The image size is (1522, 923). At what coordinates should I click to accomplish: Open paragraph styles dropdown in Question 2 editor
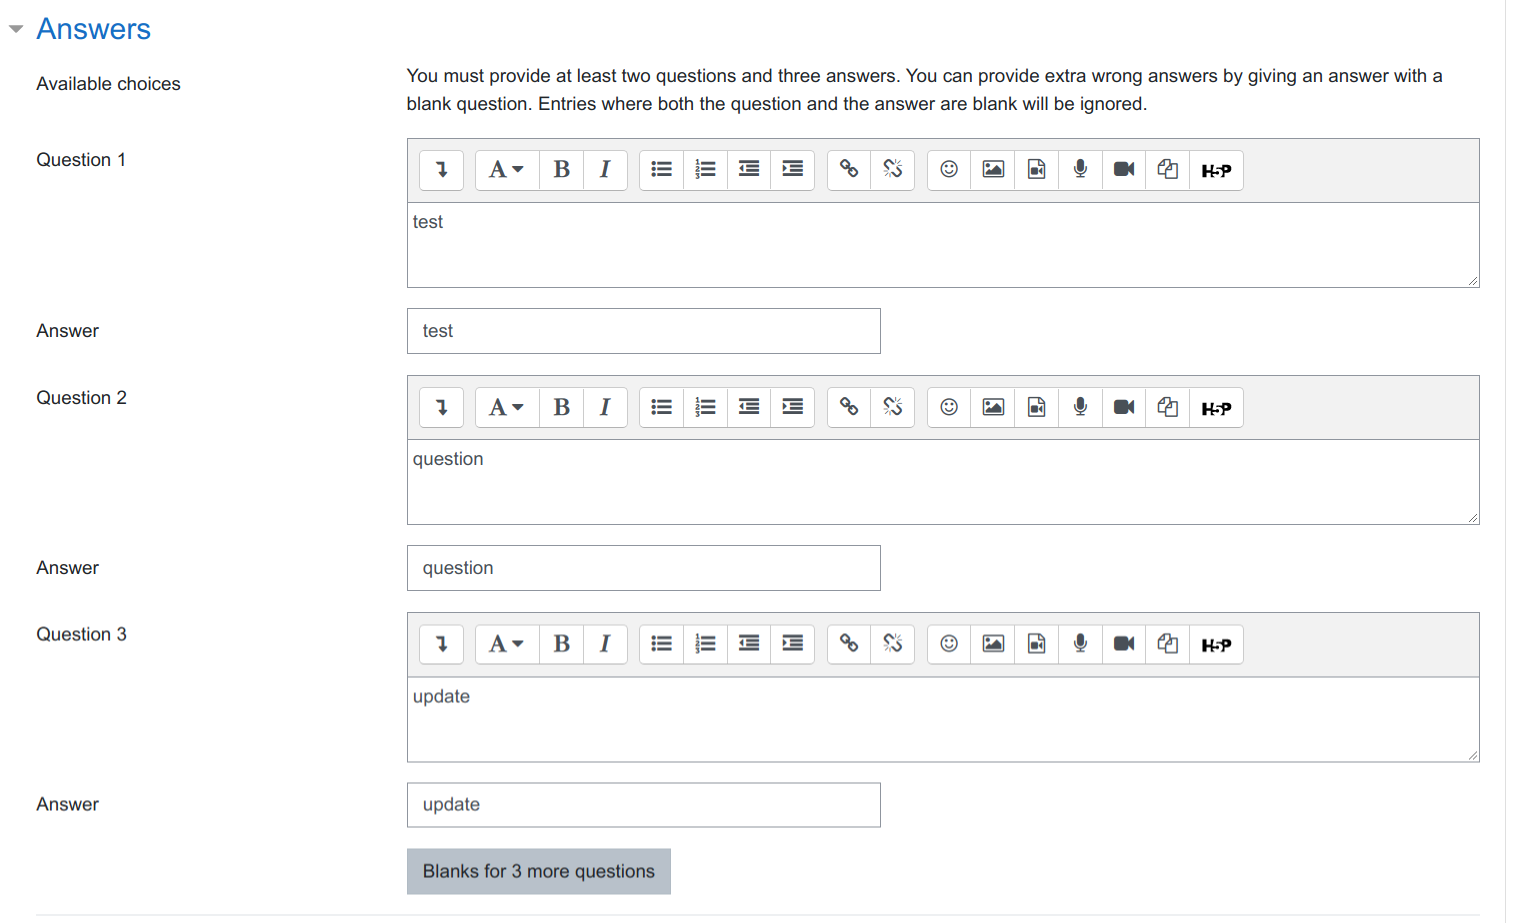point(506,407)
